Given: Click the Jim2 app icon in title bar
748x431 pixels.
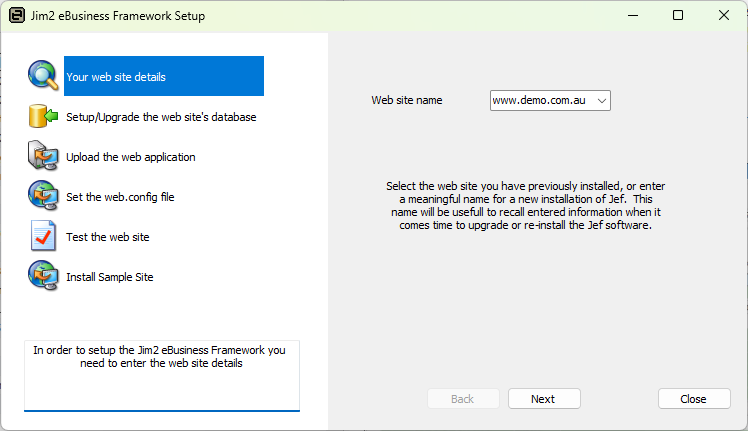Looking at the screenshot, I should [x=17, y=15].
